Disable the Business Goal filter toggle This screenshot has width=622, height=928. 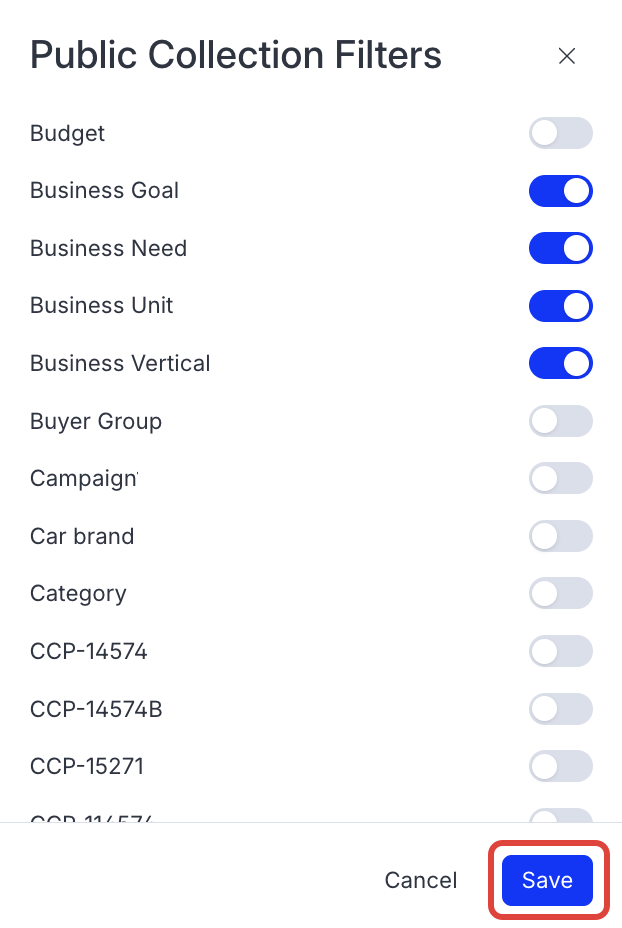pyautogui.click(x=560, y=191)
